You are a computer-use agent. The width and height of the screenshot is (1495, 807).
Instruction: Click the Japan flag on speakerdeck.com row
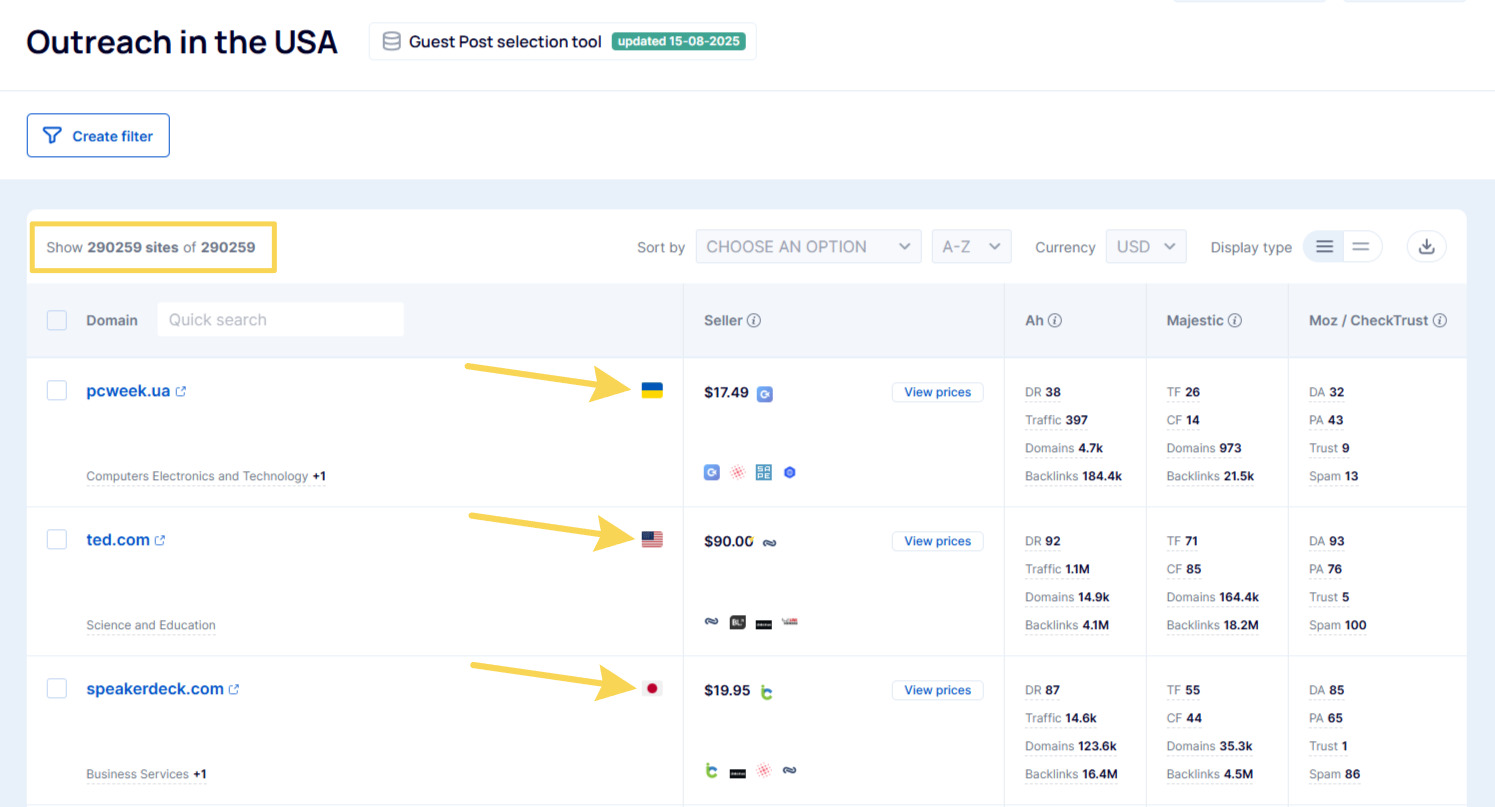(652, 688)
